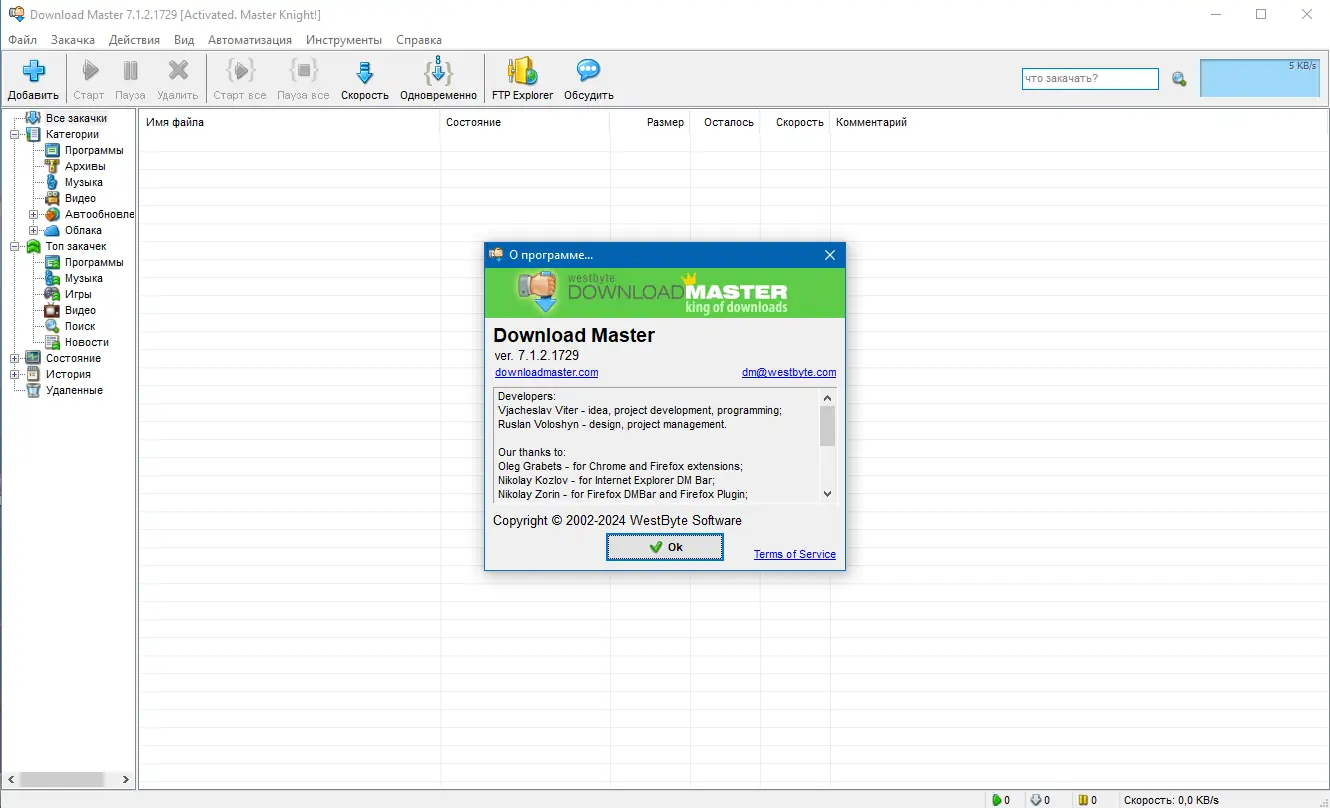Click the Удалить X icon in toolbar
The width and height of the screenshot is (1330, 808).
pos(178,71)
